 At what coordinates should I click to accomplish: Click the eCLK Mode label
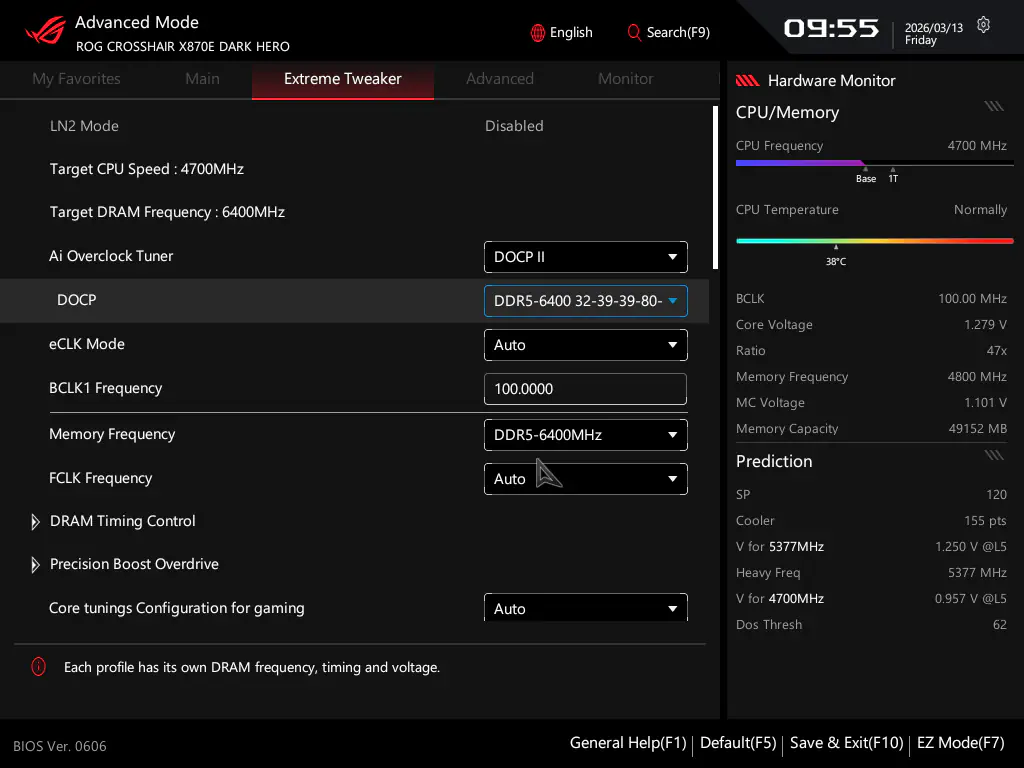tap(87, 344)
